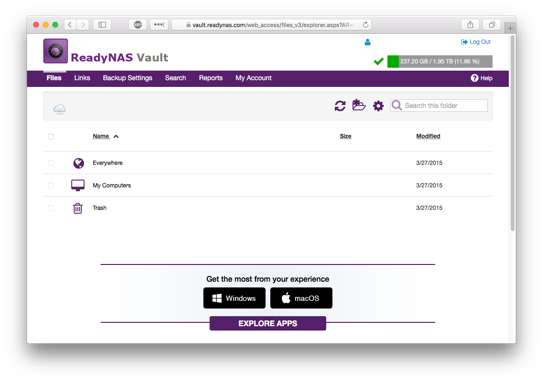The width and height of the screenshot is (543, 382).
Task: Go to the Search tab
Action: click(x=175, y=78)
